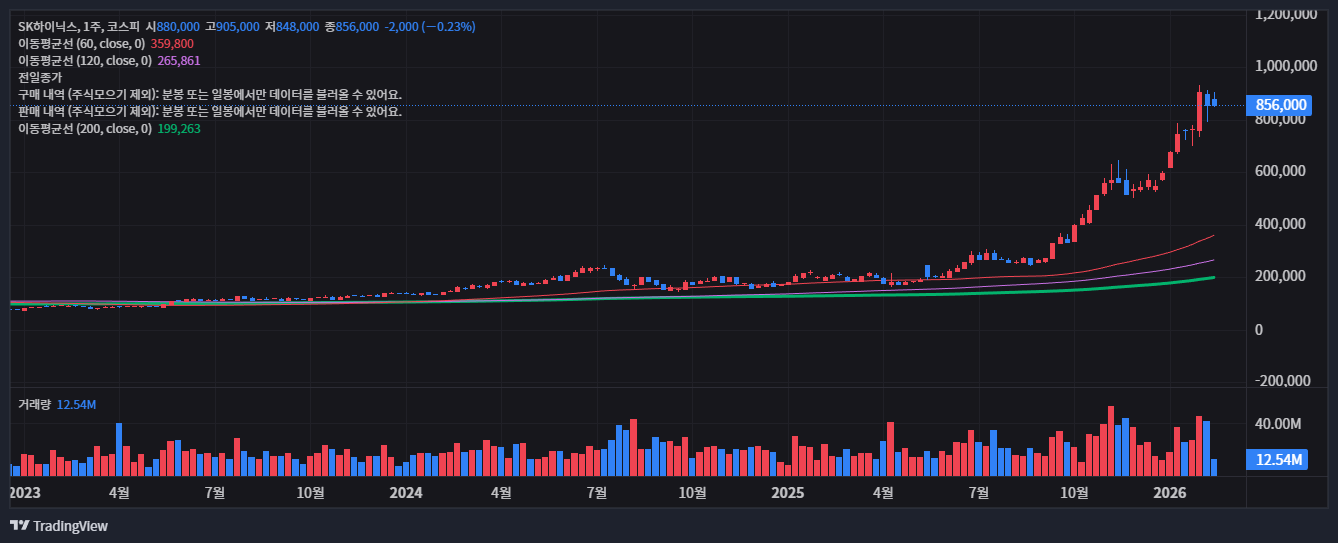Click the change value -2,000 (−0.23%)
This screenshot has width=1338, height=543.
coord(430,26)
